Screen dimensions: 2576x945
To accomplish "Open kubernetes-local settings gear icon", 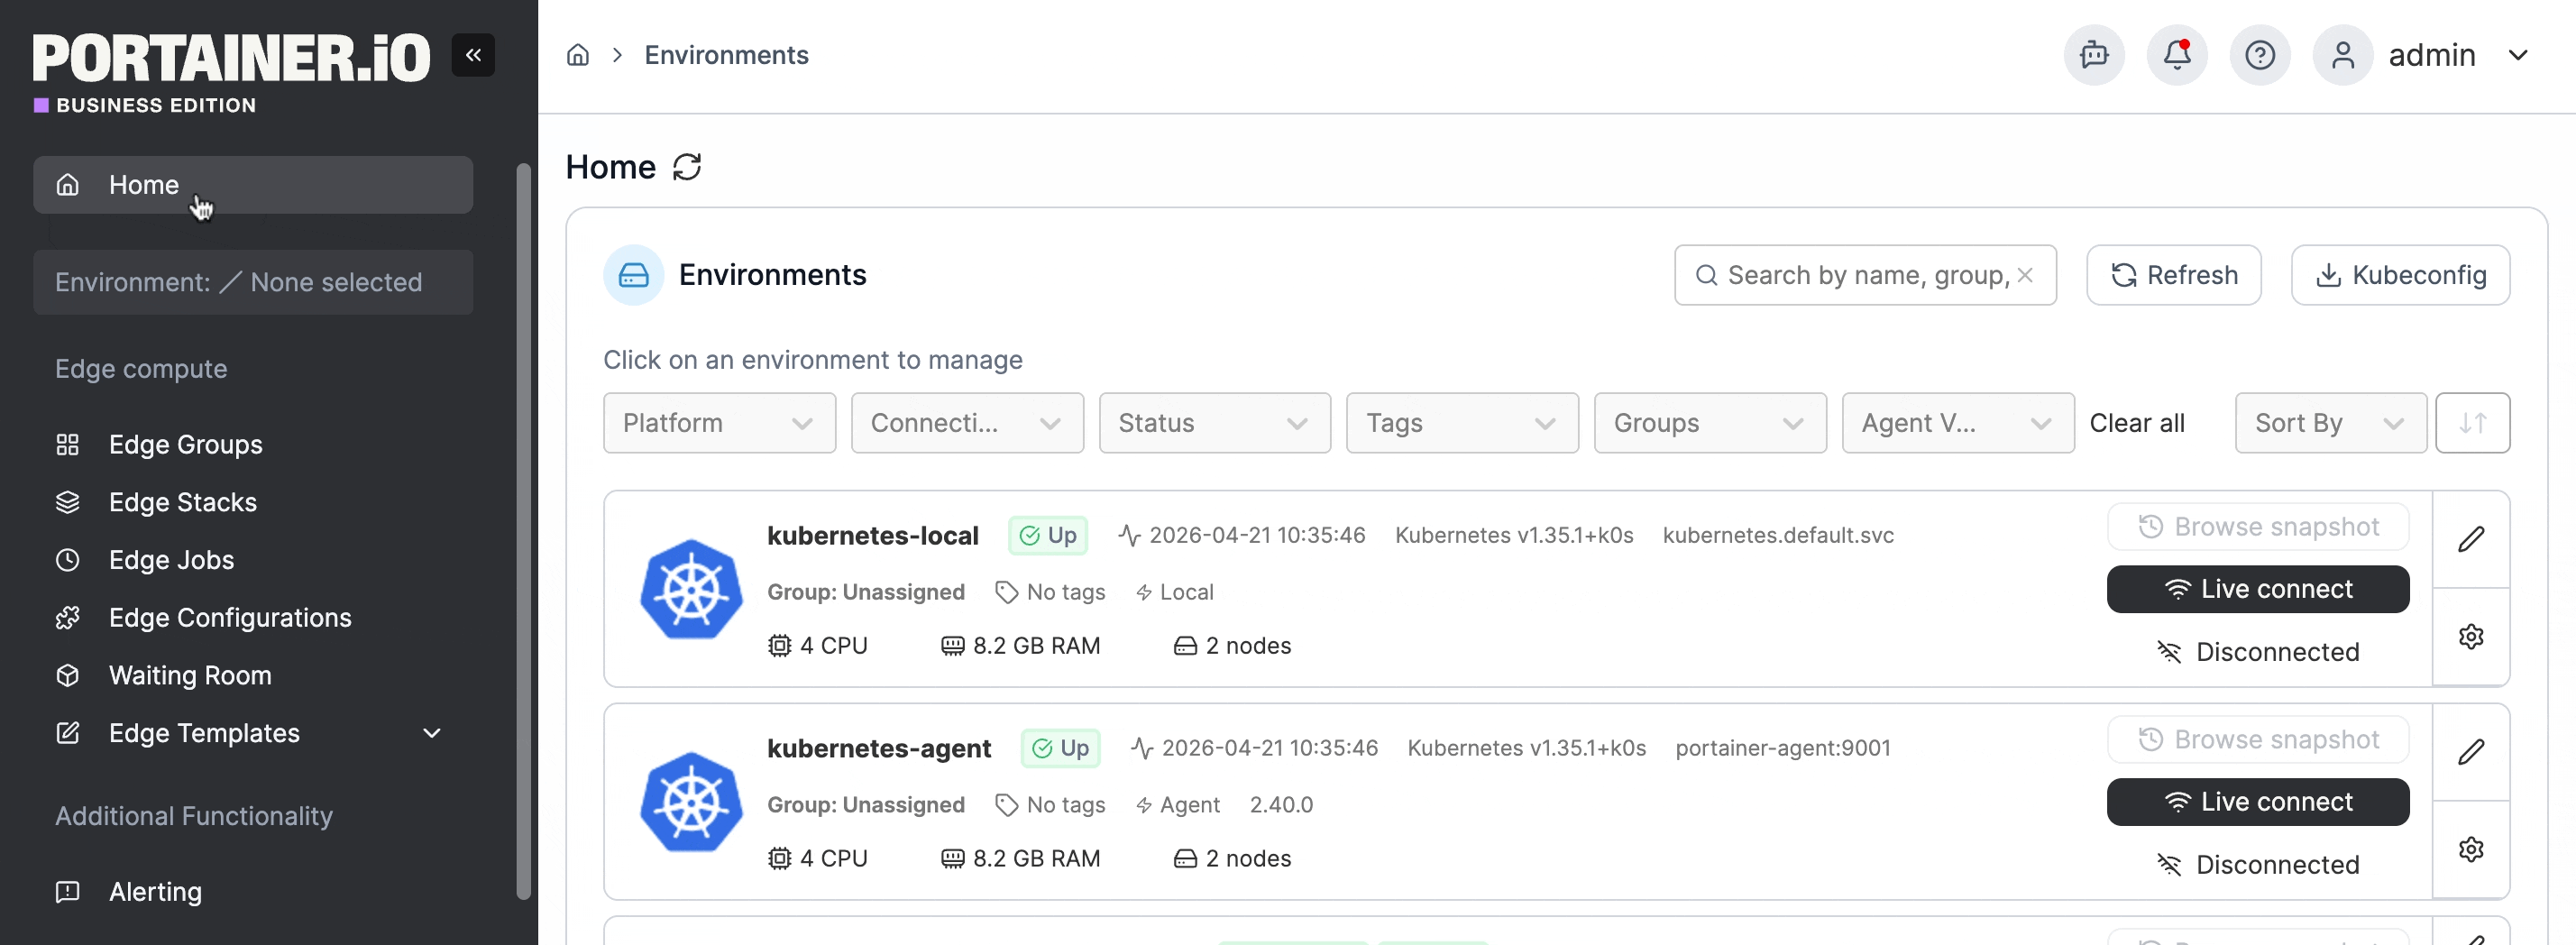I will coord(2471,637).
